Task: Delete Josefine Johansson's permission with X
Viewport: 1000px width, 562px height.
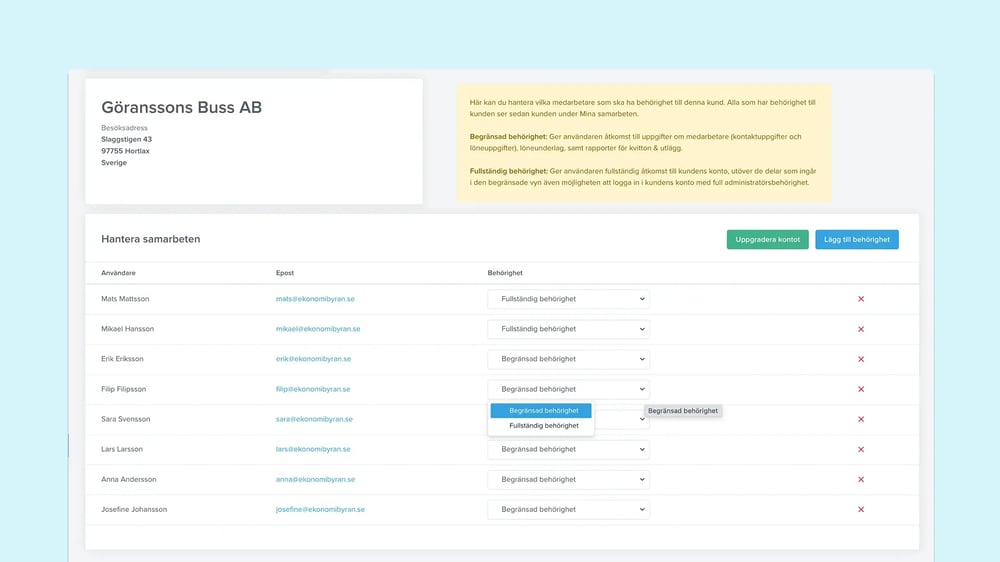Action: point(861,509)
